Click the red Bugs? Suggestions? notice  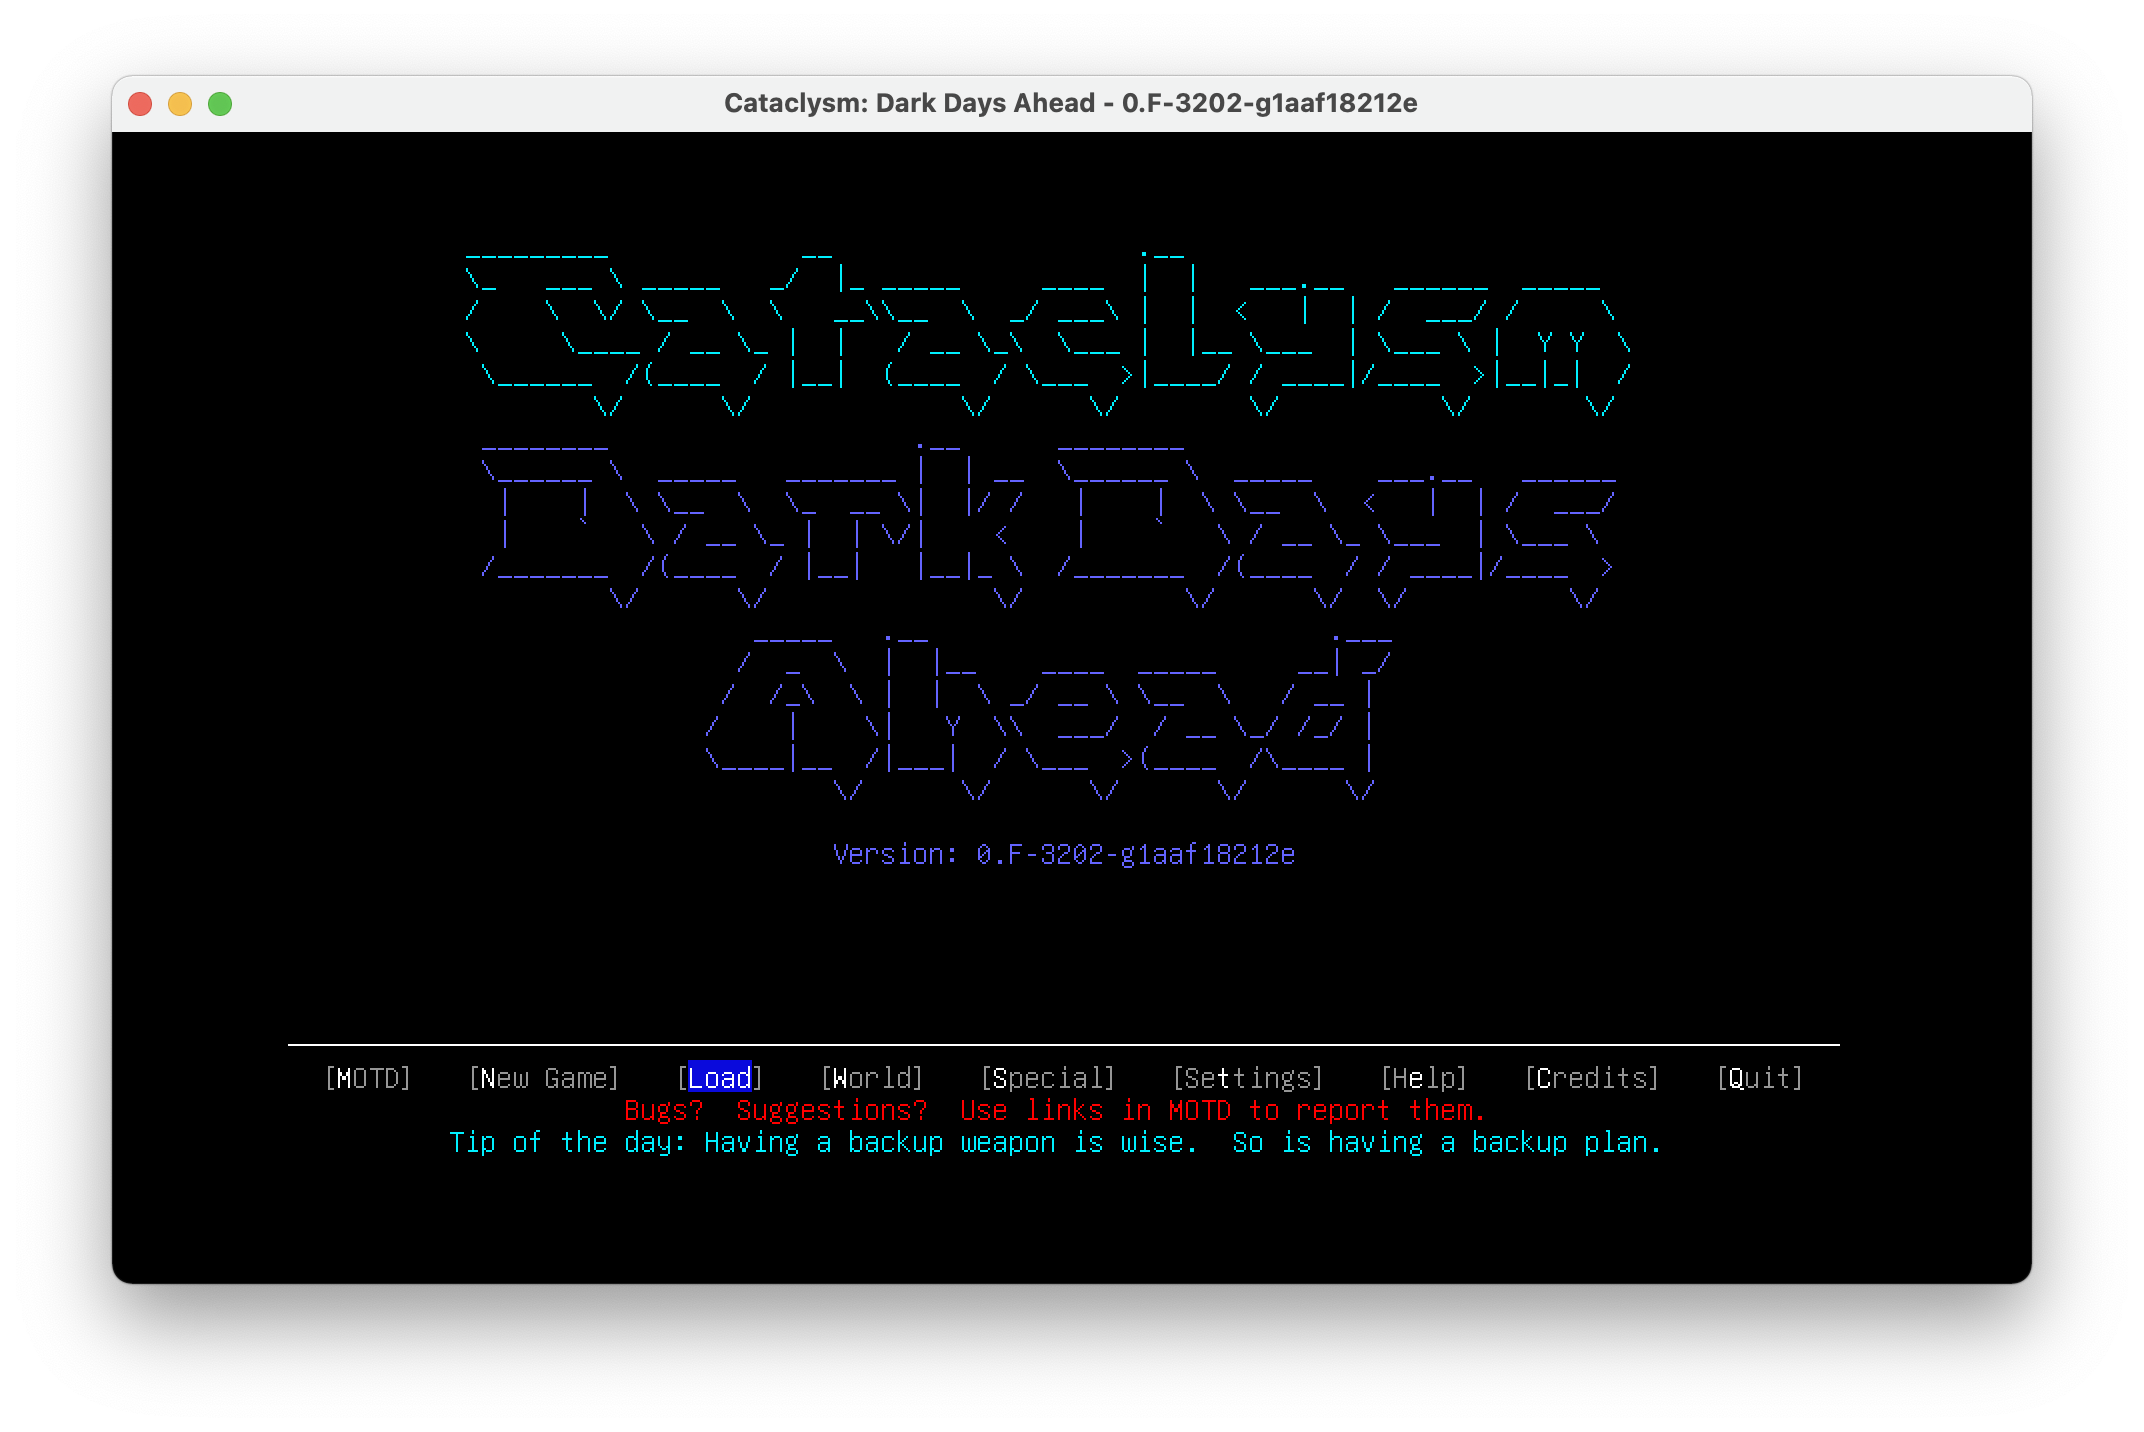click(x=1056, y=1110)
